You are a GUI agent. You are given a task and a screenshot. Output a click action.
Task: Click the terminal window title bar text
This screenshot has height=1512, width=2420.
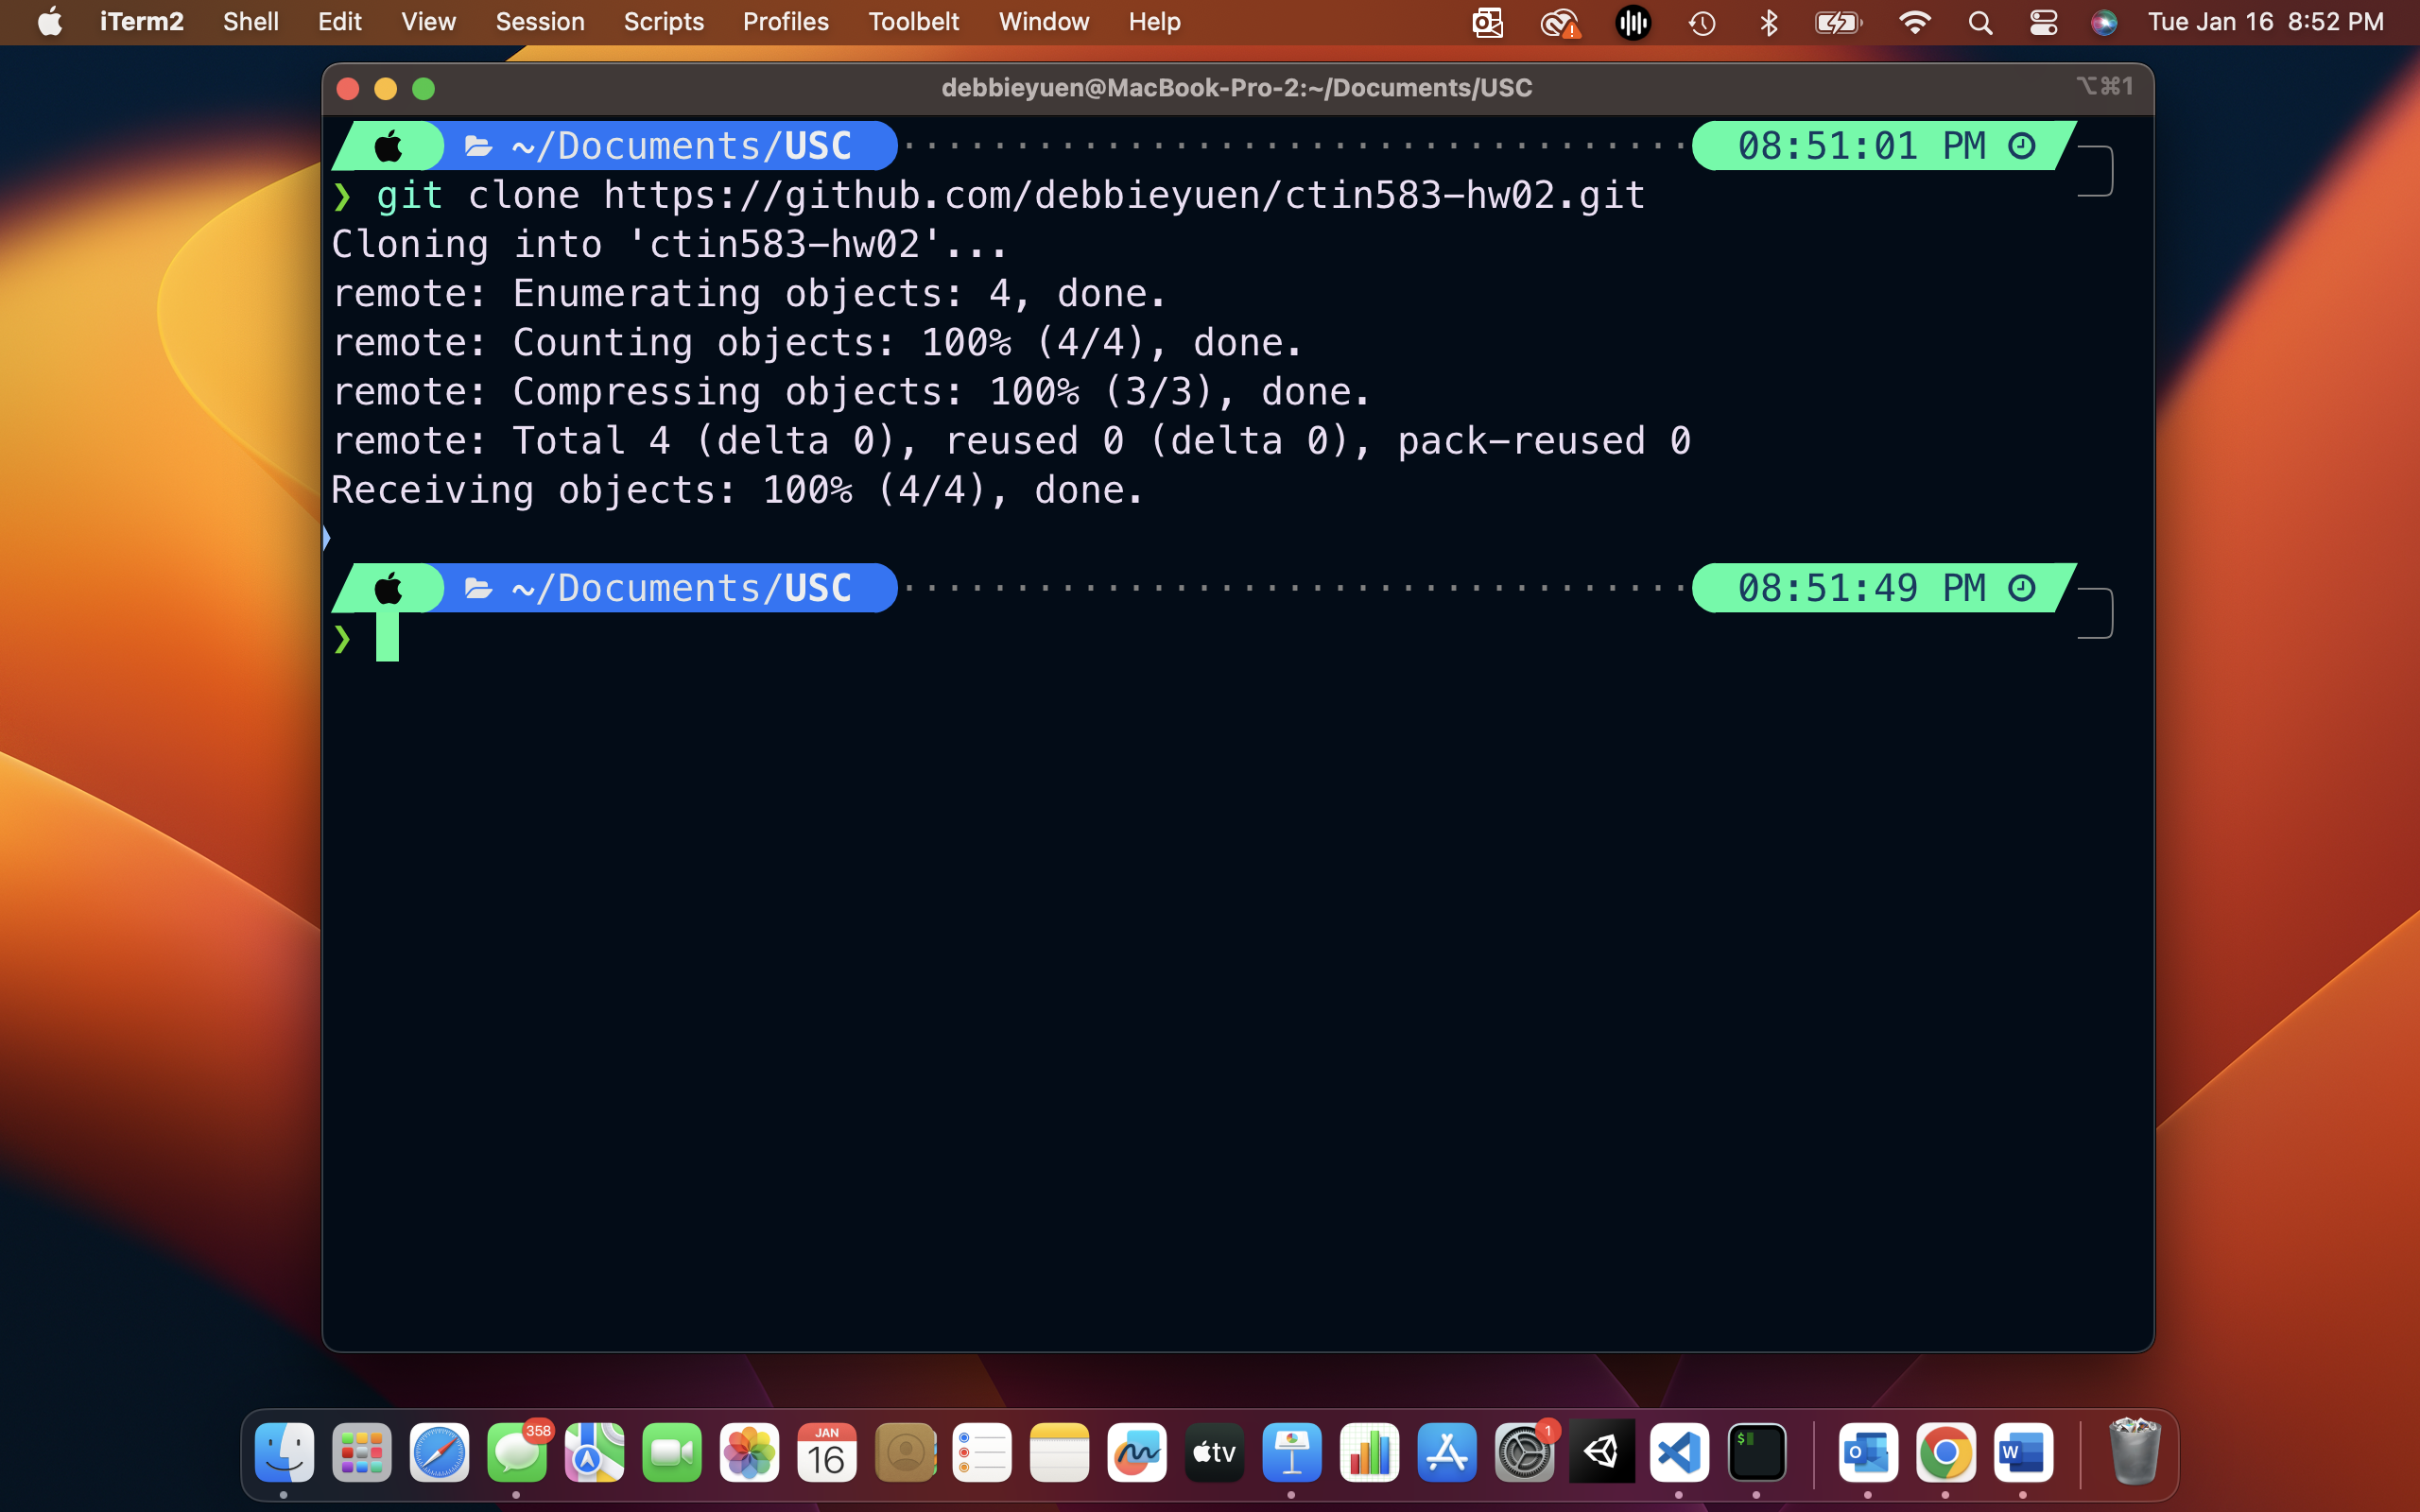coord(1236,88)
